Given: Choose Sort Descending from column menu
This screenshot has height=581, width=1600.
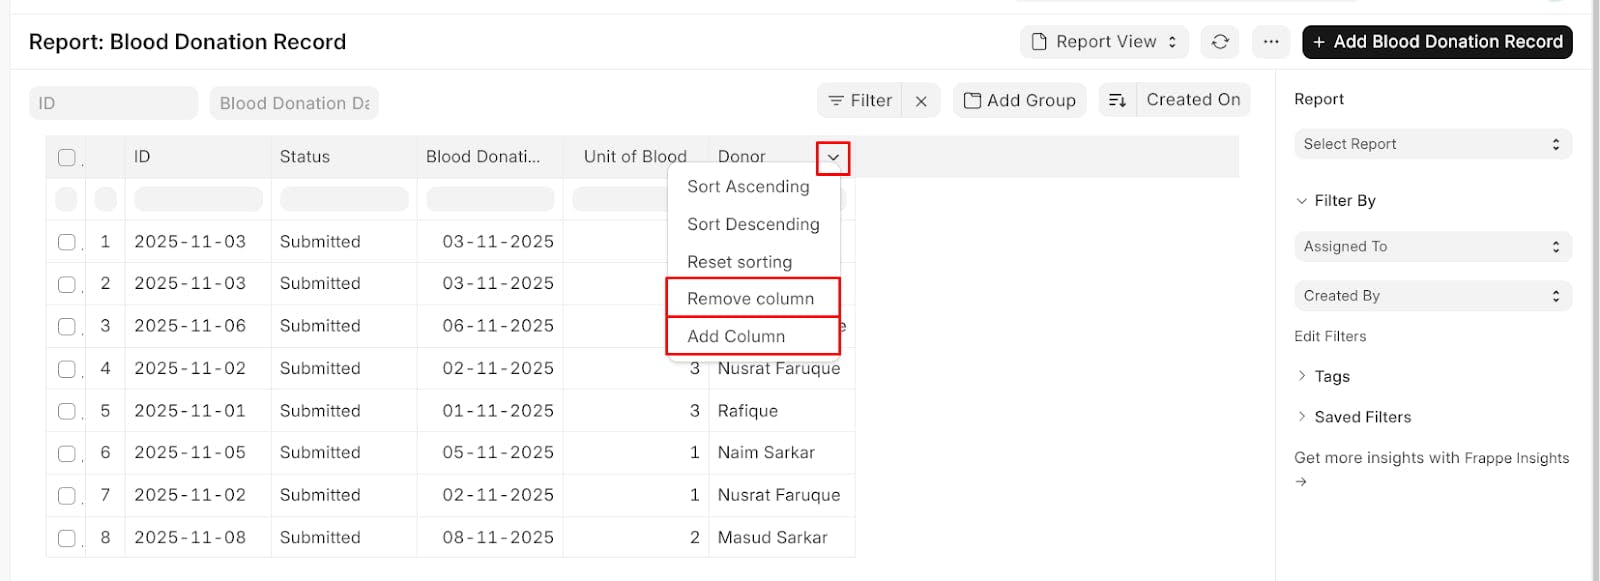Looking at the screenshot, I should [753, 225].
